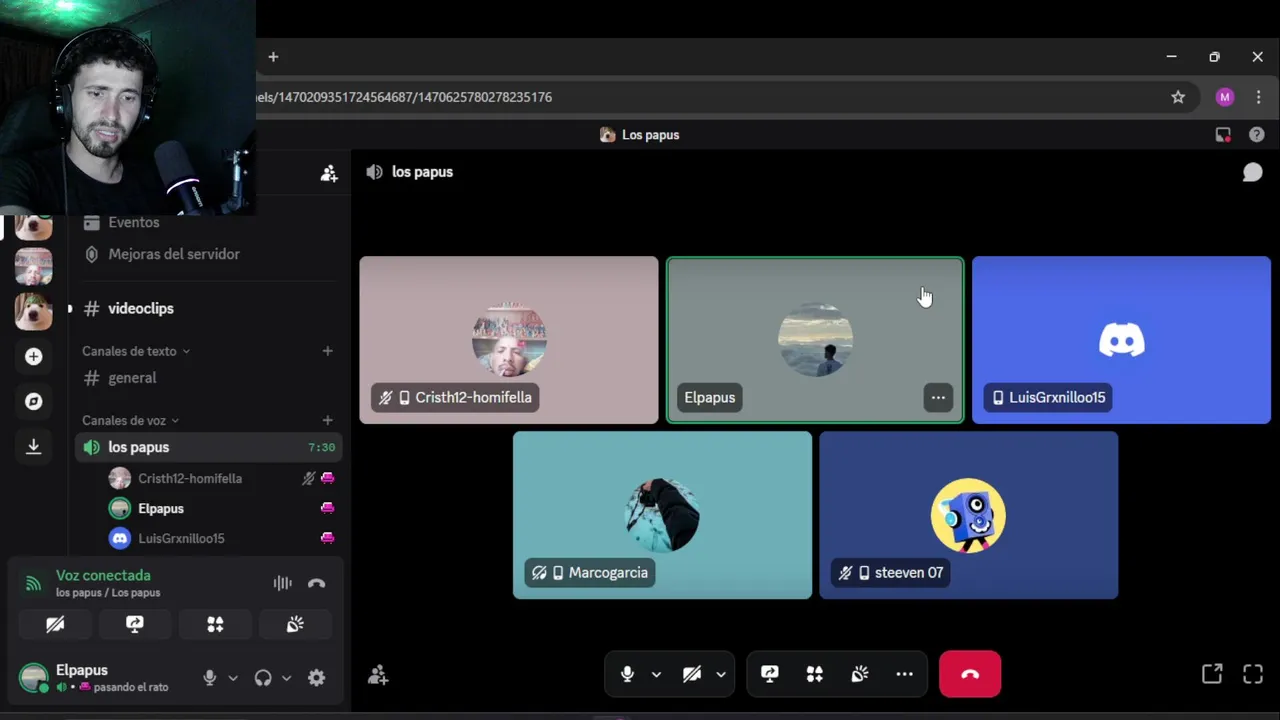Image resolution: width=1280 pixels, height=720 pixels.
Task: Hang up with red disconnect button
Action: [970, 674]
